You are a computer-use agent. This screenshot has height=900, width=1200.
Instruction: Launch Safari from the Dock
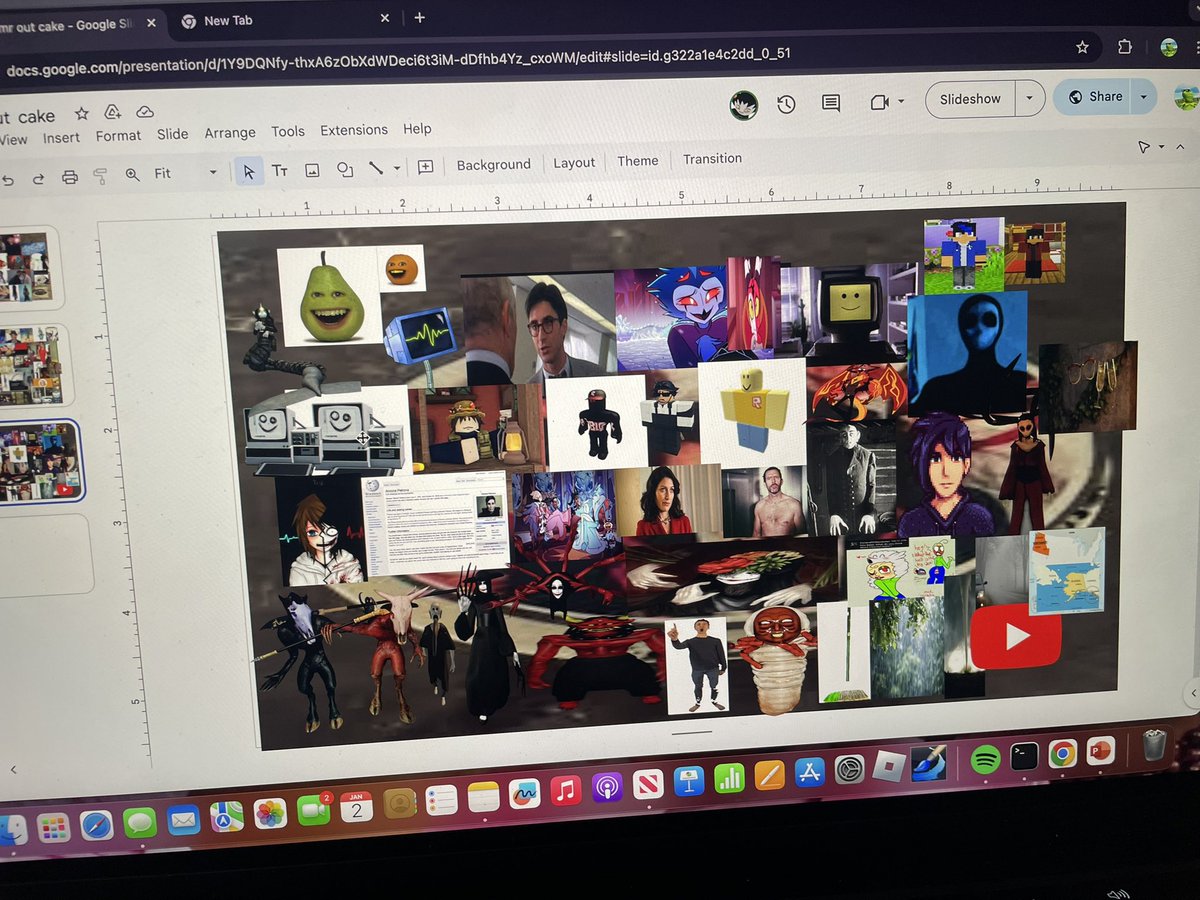[x=97, y=824]
